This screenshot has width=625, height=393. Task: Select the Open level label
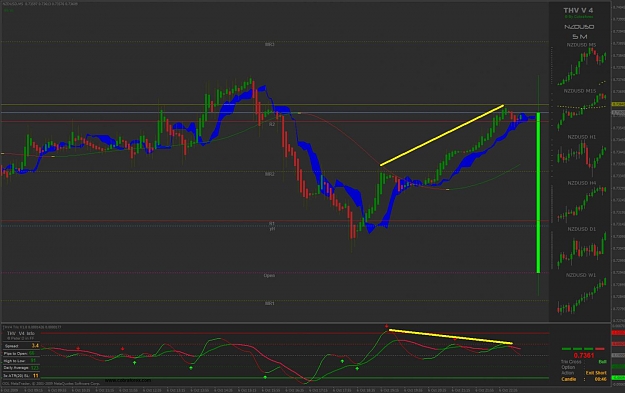pyautogui.click(x=269, y=275)
